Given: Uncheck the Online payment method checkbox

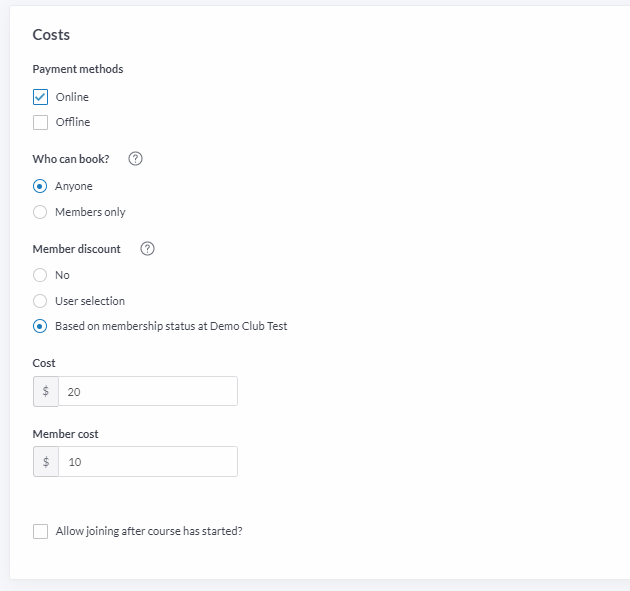Looking at the screenshot, I should tap(40, 97).
